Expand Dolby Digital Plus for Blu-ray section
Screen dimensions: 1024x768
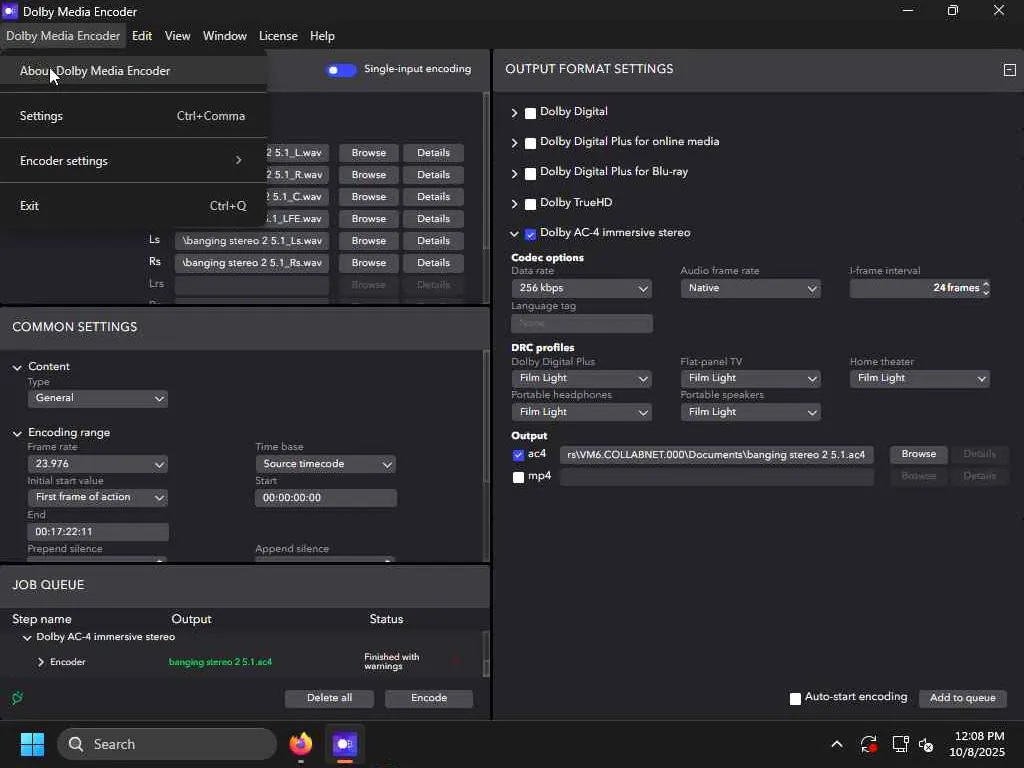(515, 173)
